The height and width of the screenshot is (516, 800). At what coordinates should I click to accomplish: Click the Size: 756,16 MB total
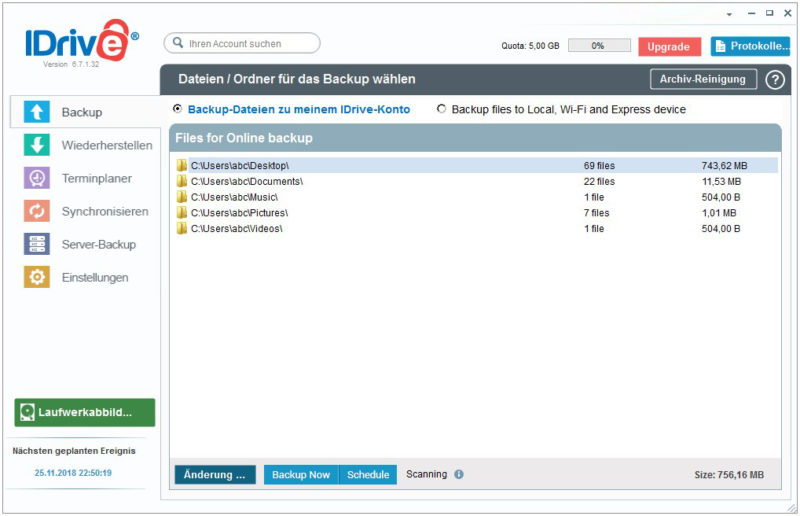729,475
